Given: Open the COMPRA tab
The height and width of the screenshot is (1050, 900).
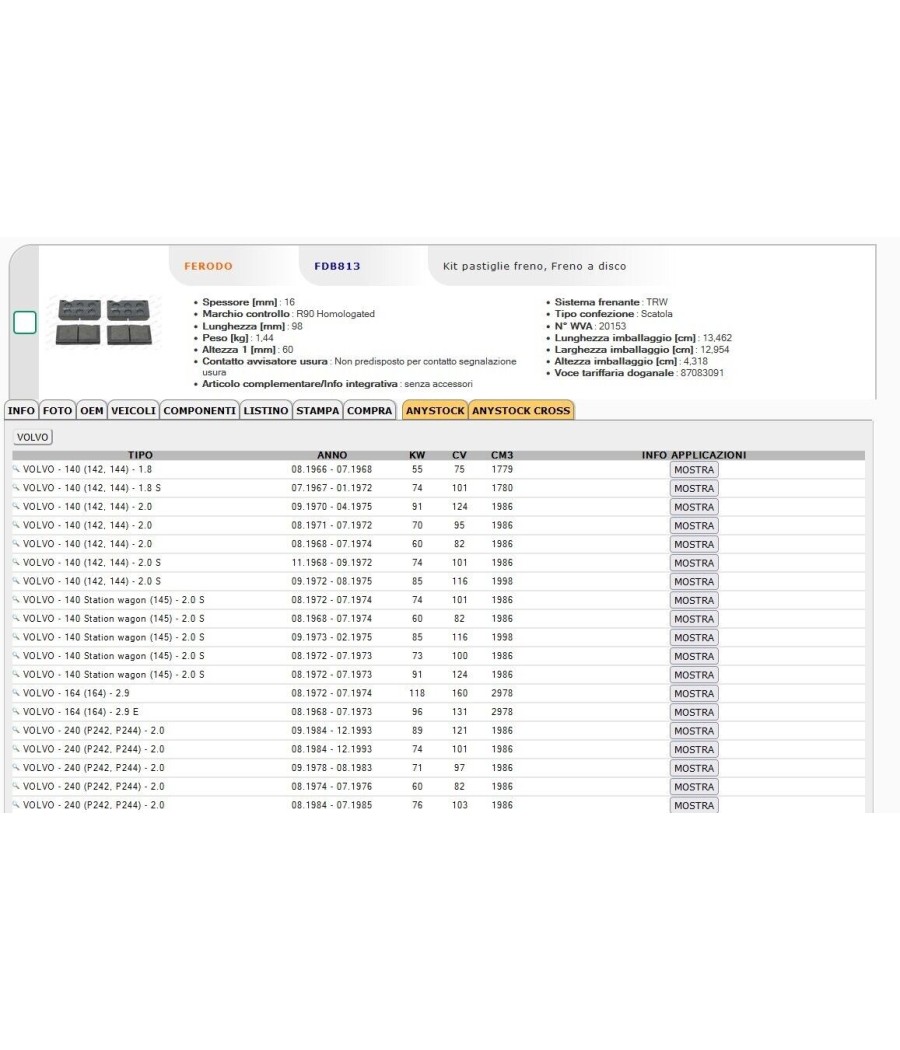Looking at the screenshot, I should point(369,410).
